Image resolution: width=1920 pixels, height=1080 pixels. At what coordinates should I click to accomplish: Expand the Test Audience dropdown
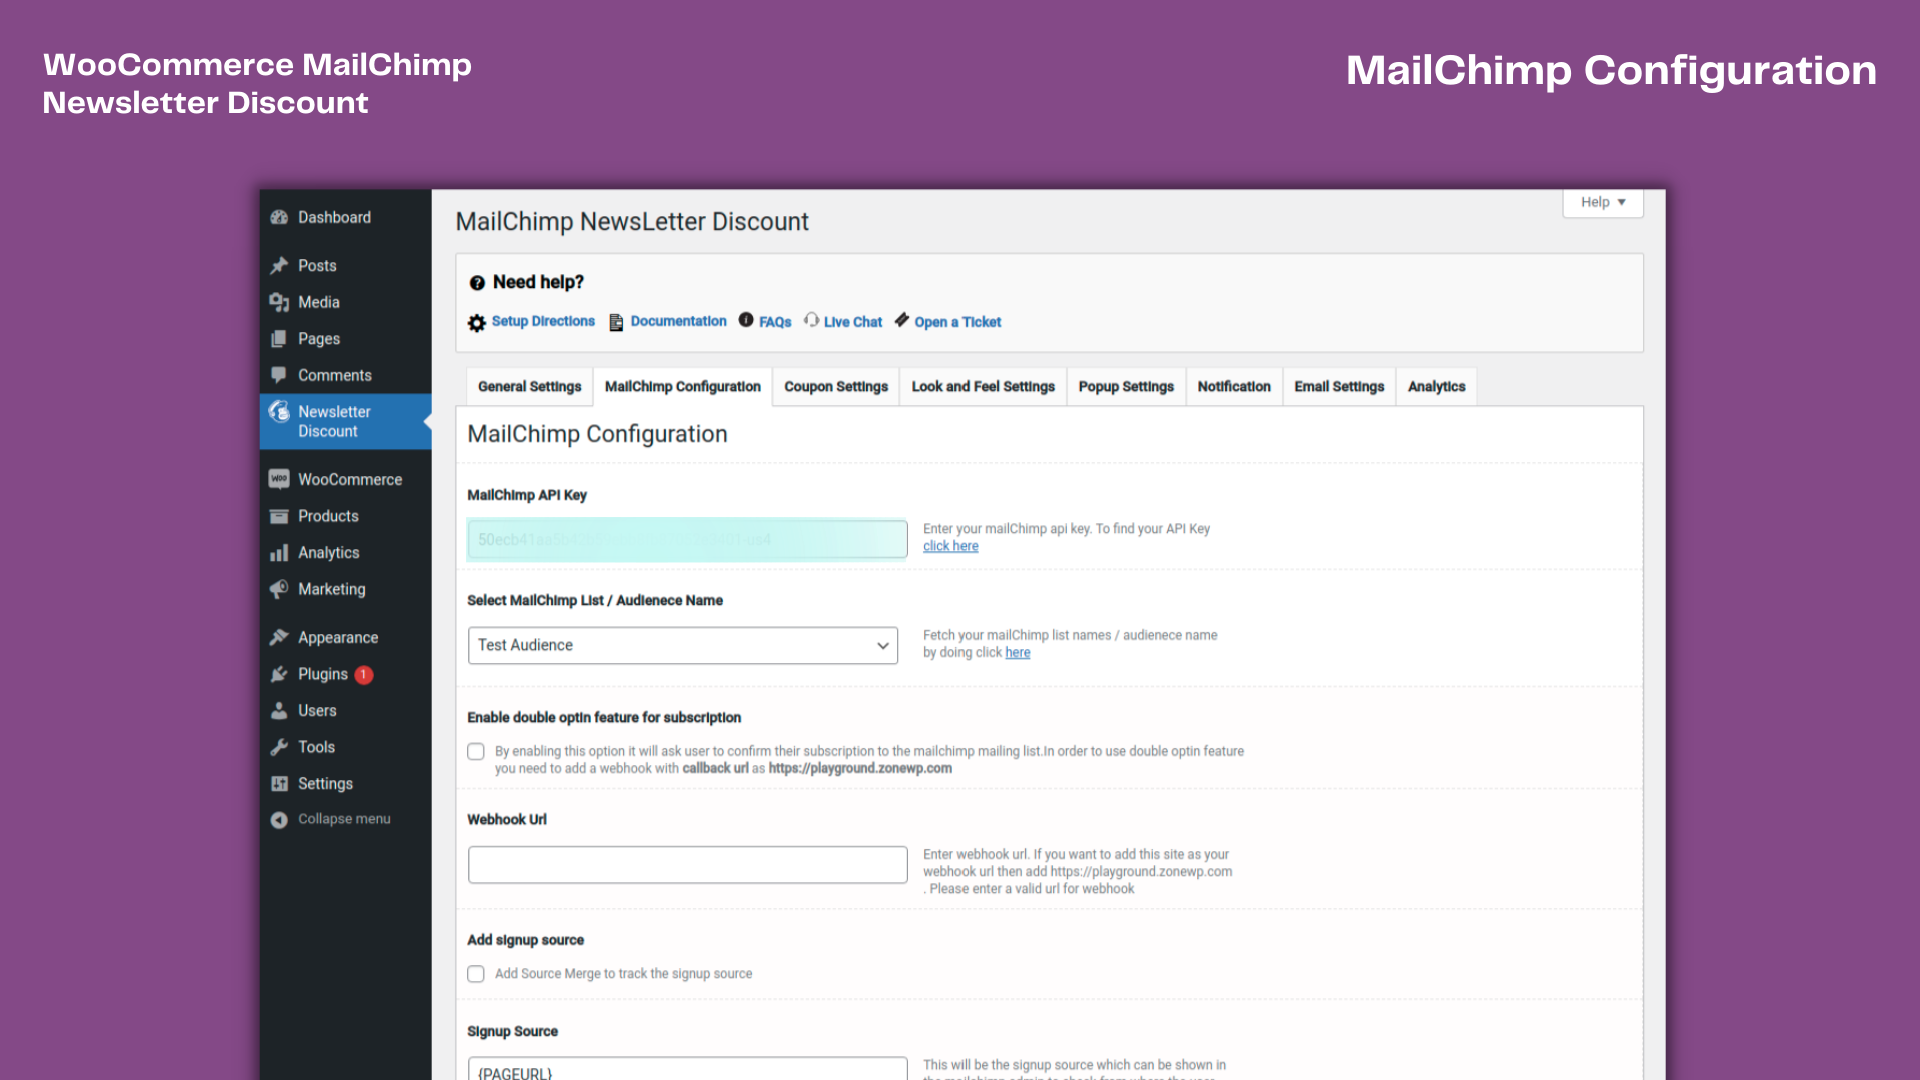point(683,645)
